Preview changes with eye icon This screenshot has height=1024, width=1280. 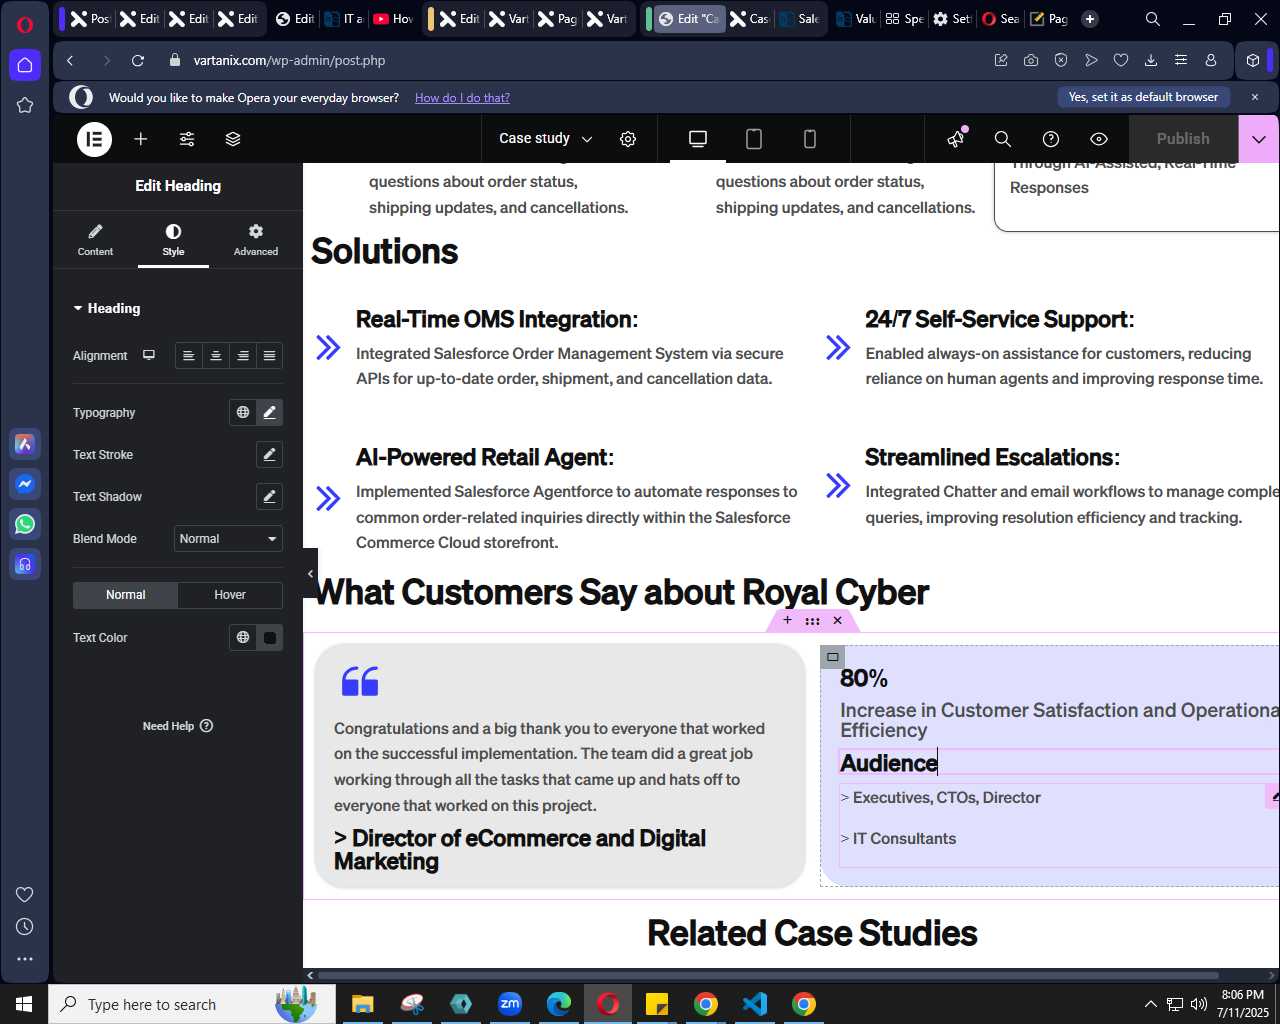click(1099, 139)
